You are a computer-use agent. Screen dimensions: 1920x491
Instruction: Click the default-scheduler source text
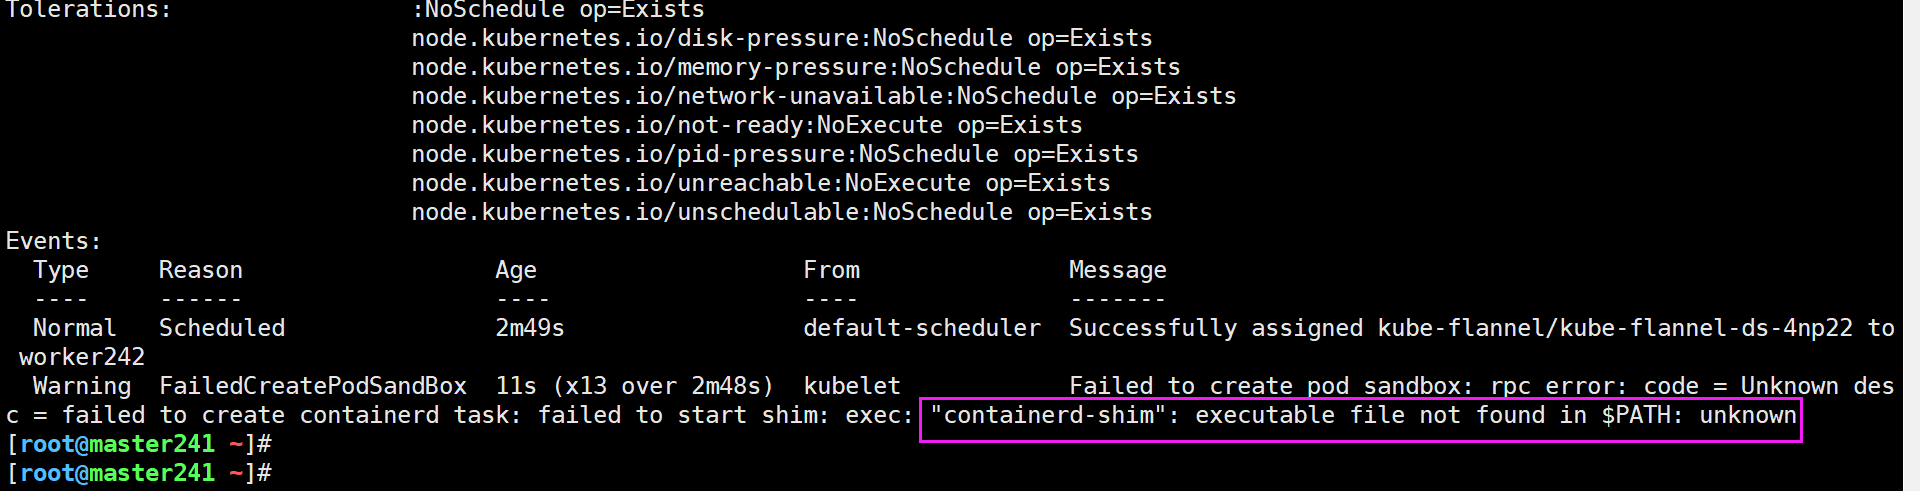921,329
